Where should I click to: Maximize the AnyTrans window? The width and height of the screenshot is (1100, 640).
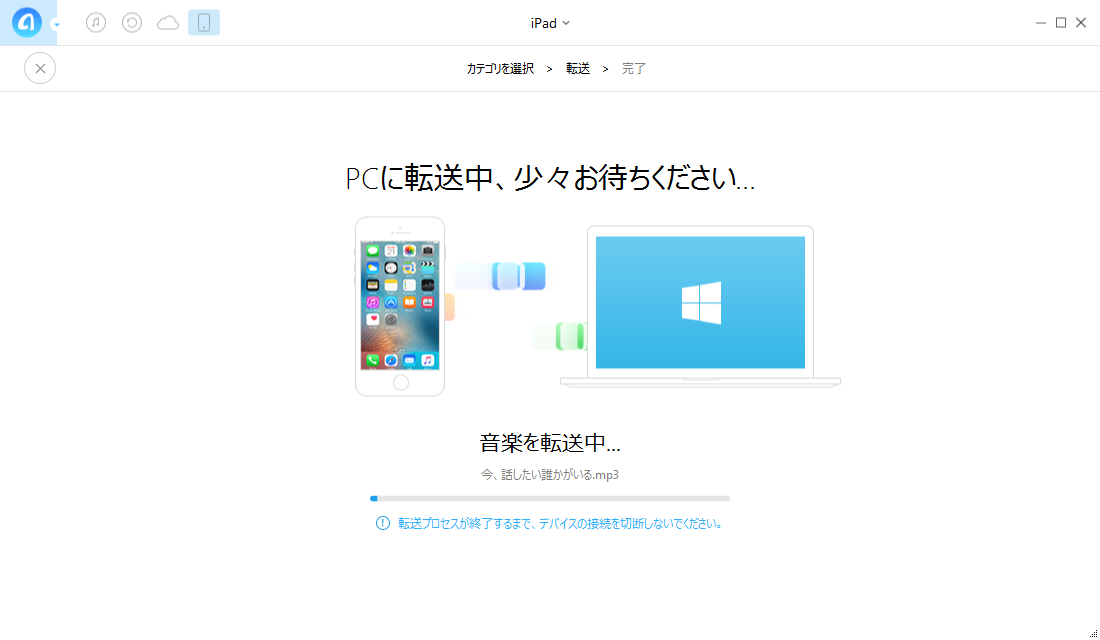(x=1061, y=23)
